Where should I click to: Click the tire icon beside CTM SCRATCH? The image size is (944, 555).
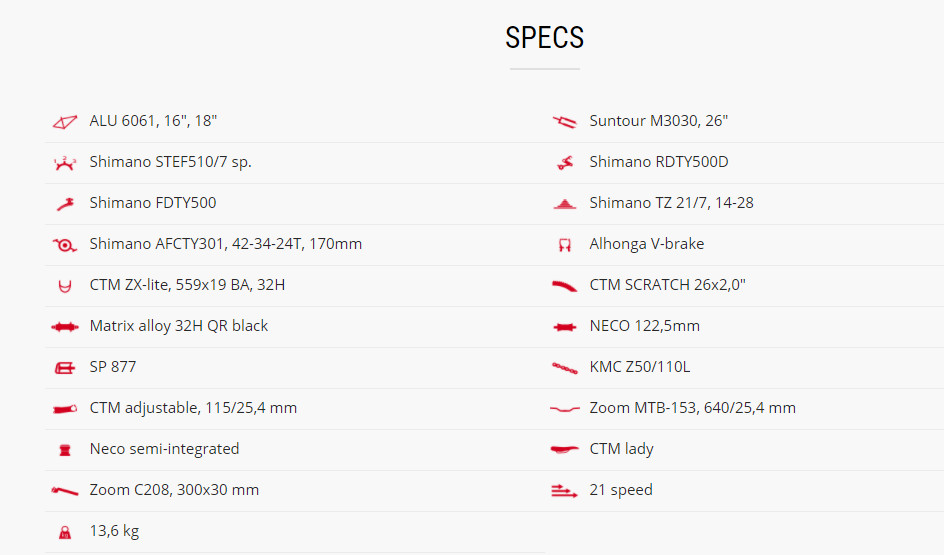click(x=564, y=286)
